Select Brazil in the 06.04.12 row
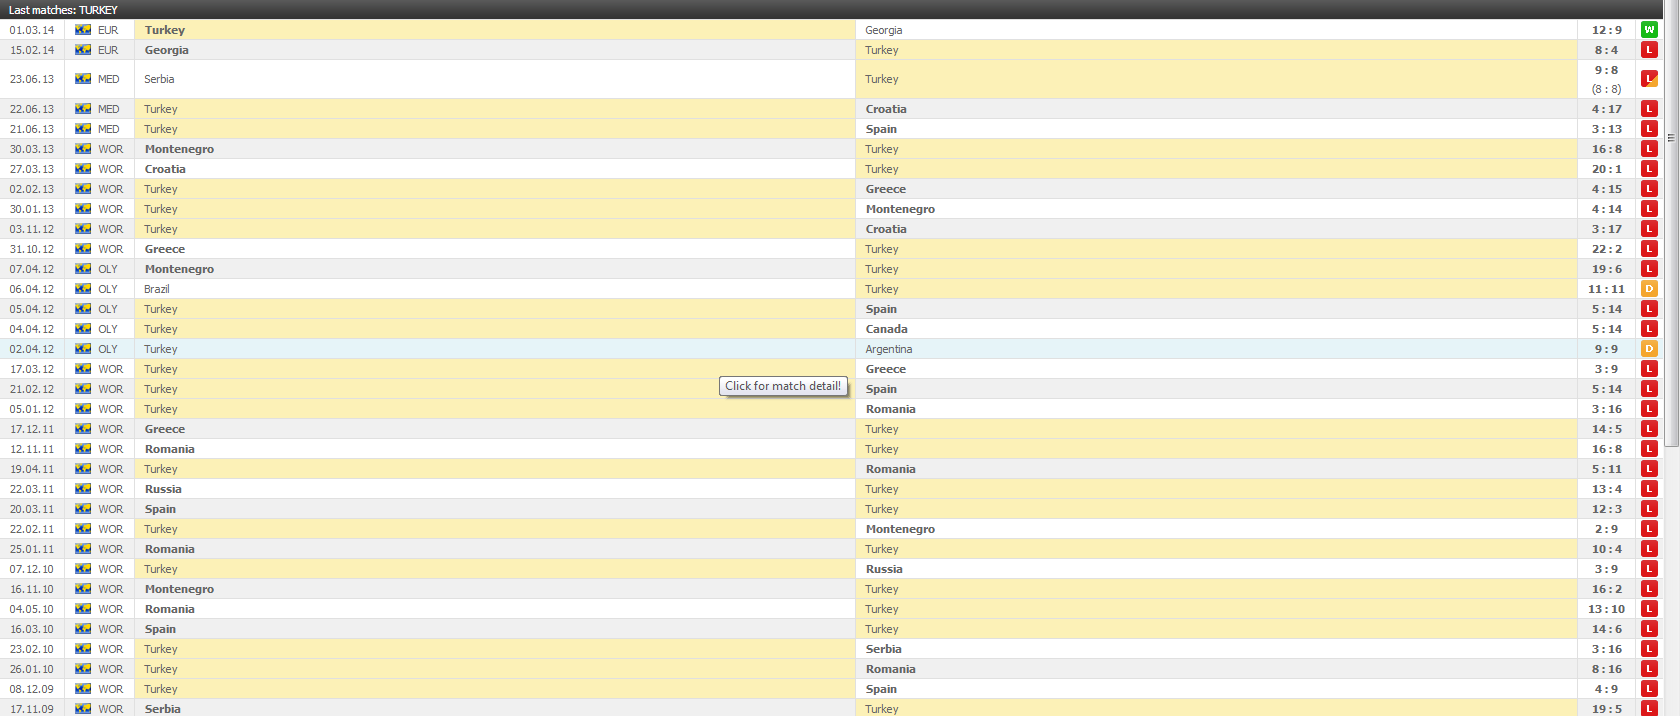Viewport: 1680px width, 716px height. pos(157,289)
